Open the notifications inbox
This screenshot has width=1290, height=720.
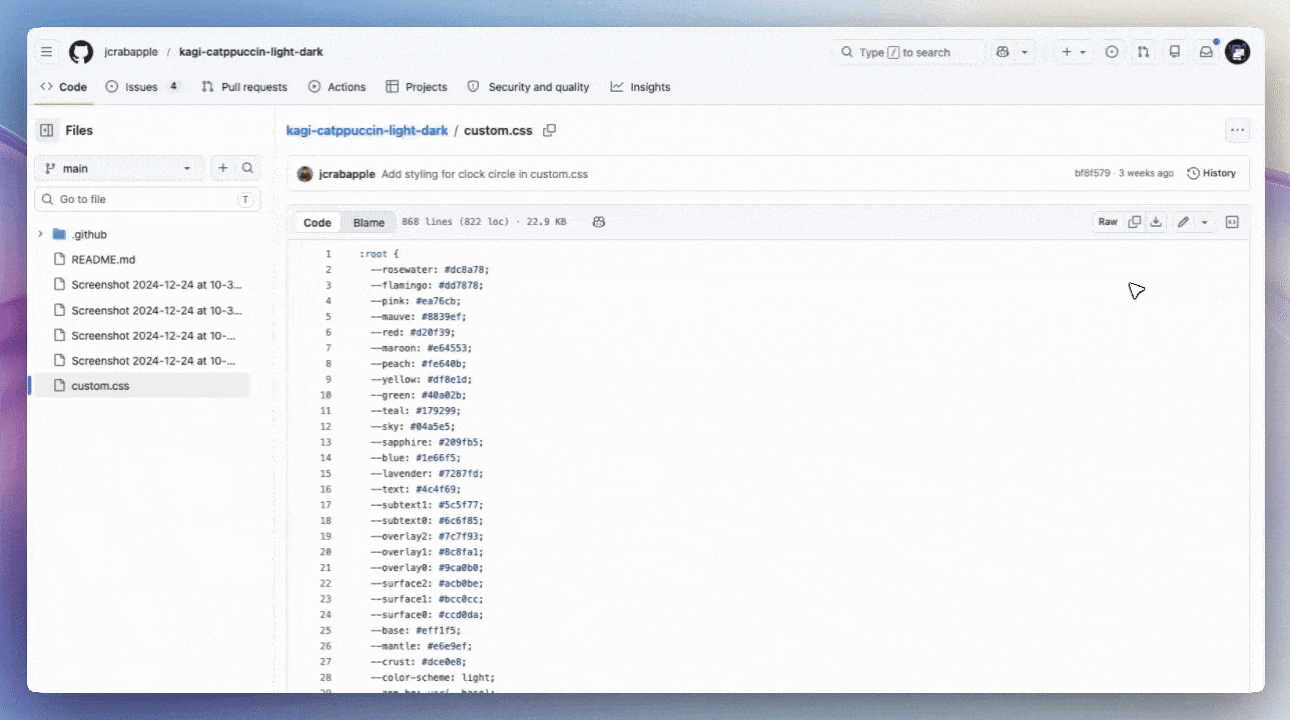tap(1207, 52)
